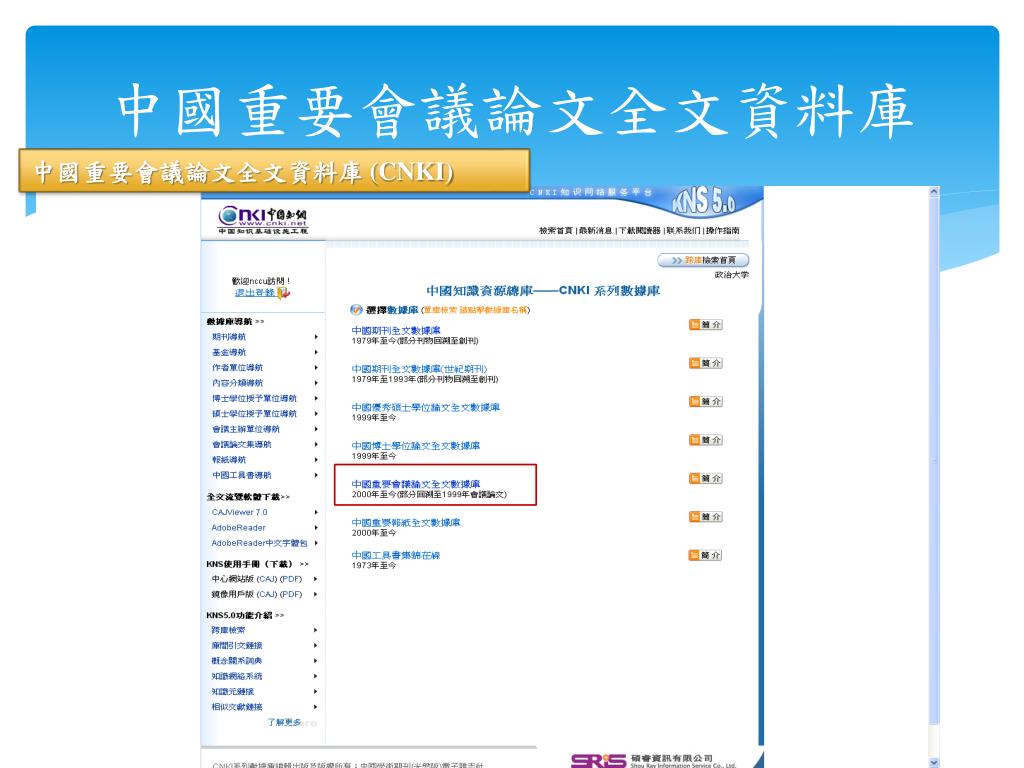Click the KNS使用手冊（下載） >> heading
Viewport: 1024px width, 768px height.
point(258,564)
